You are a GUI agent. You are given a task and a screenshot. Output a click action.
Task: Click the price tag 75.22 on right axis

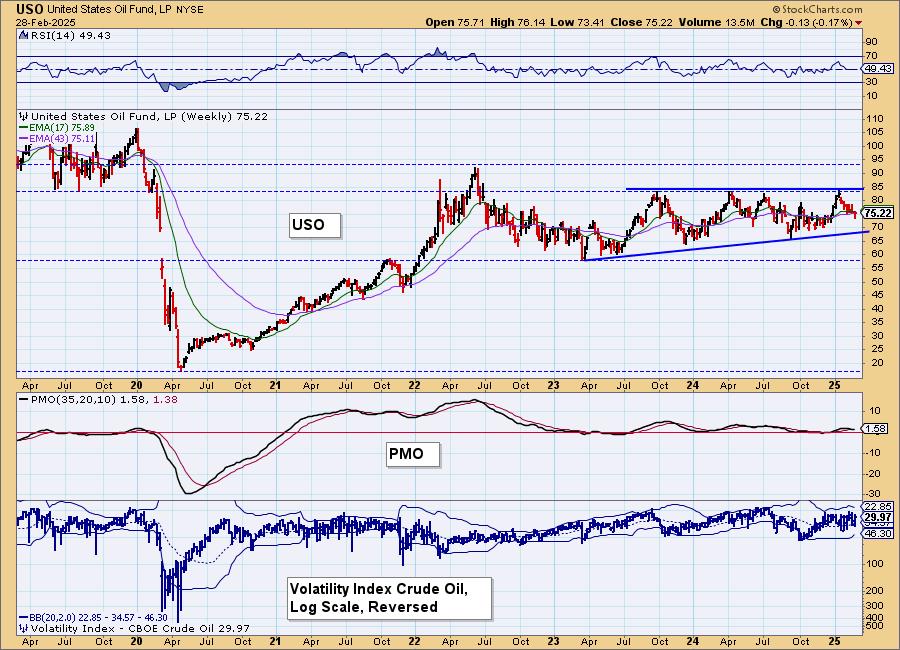coord(879,213)
